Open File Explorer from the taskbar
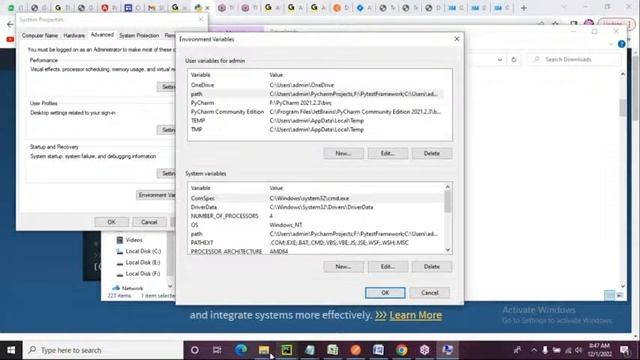 pyautogui.click(x=264, y=350)
